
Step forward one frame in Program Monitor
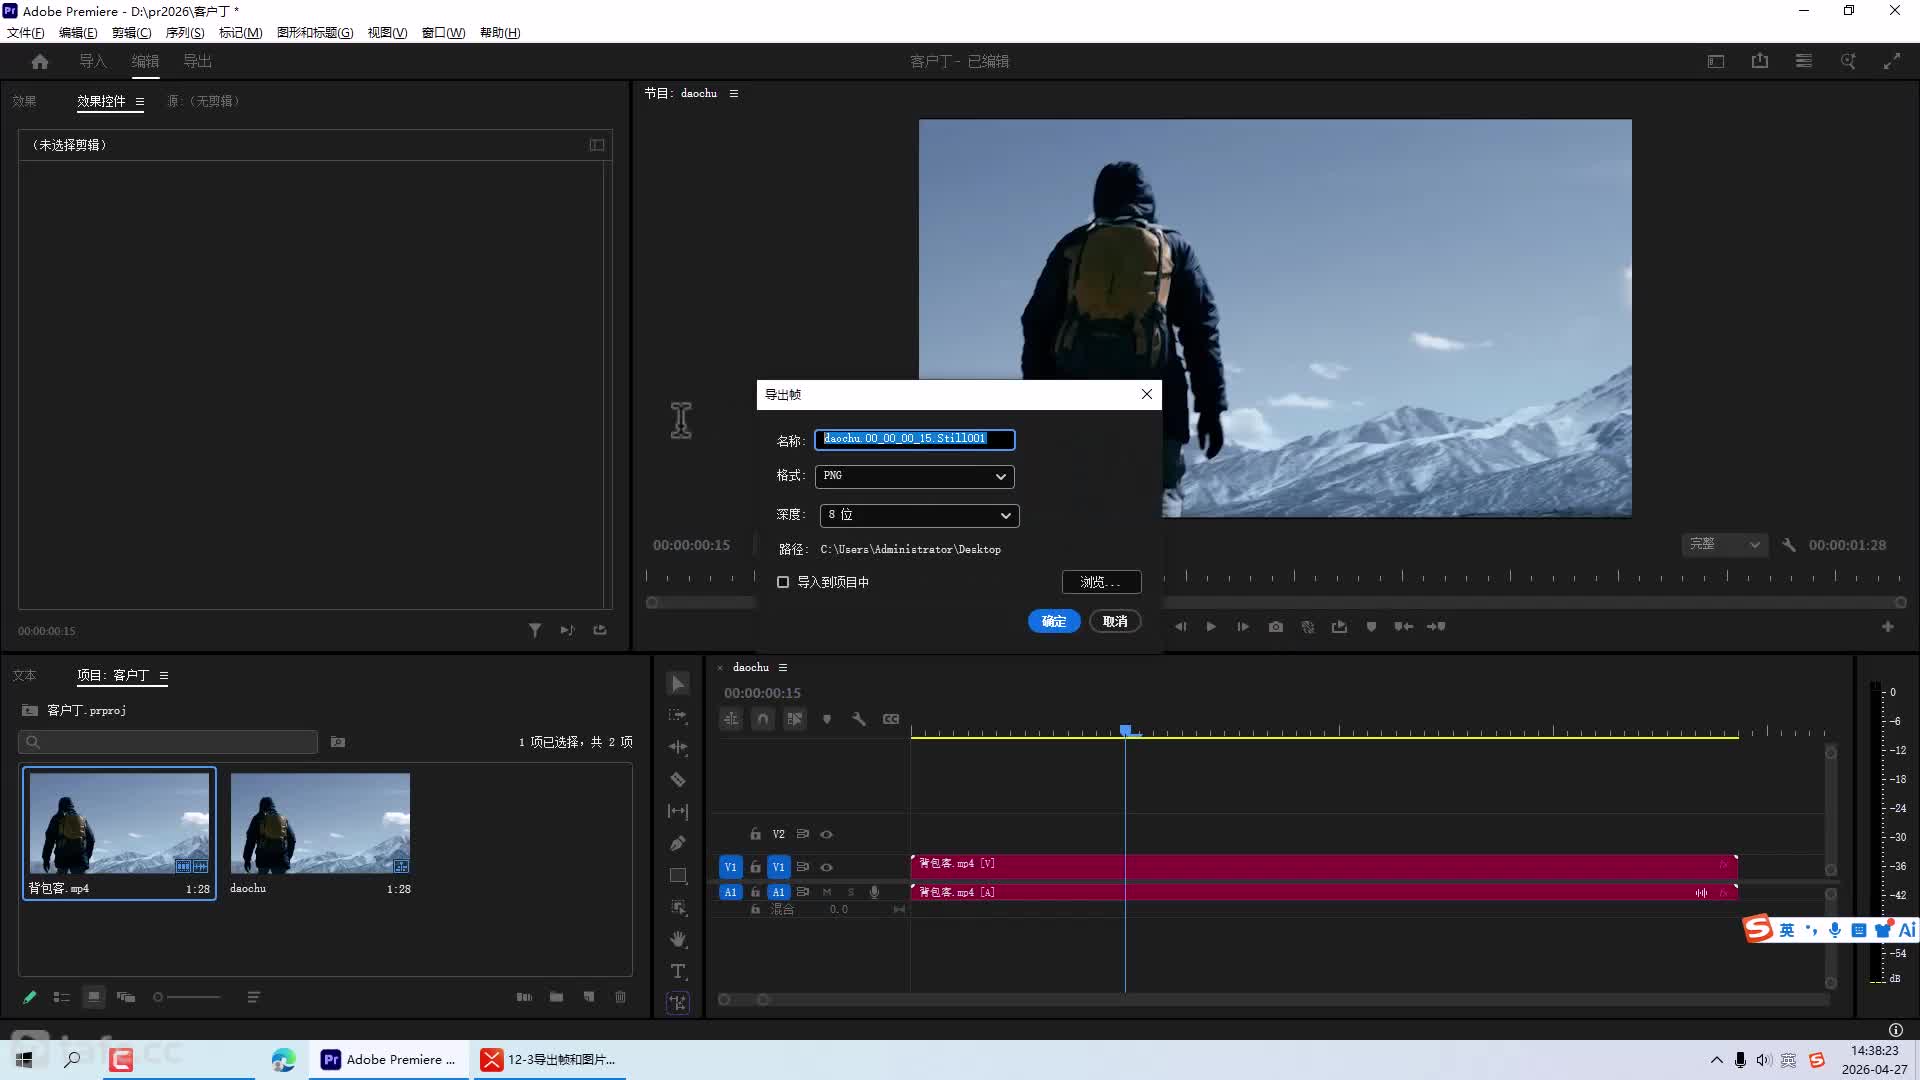[x=1243, y=627]
